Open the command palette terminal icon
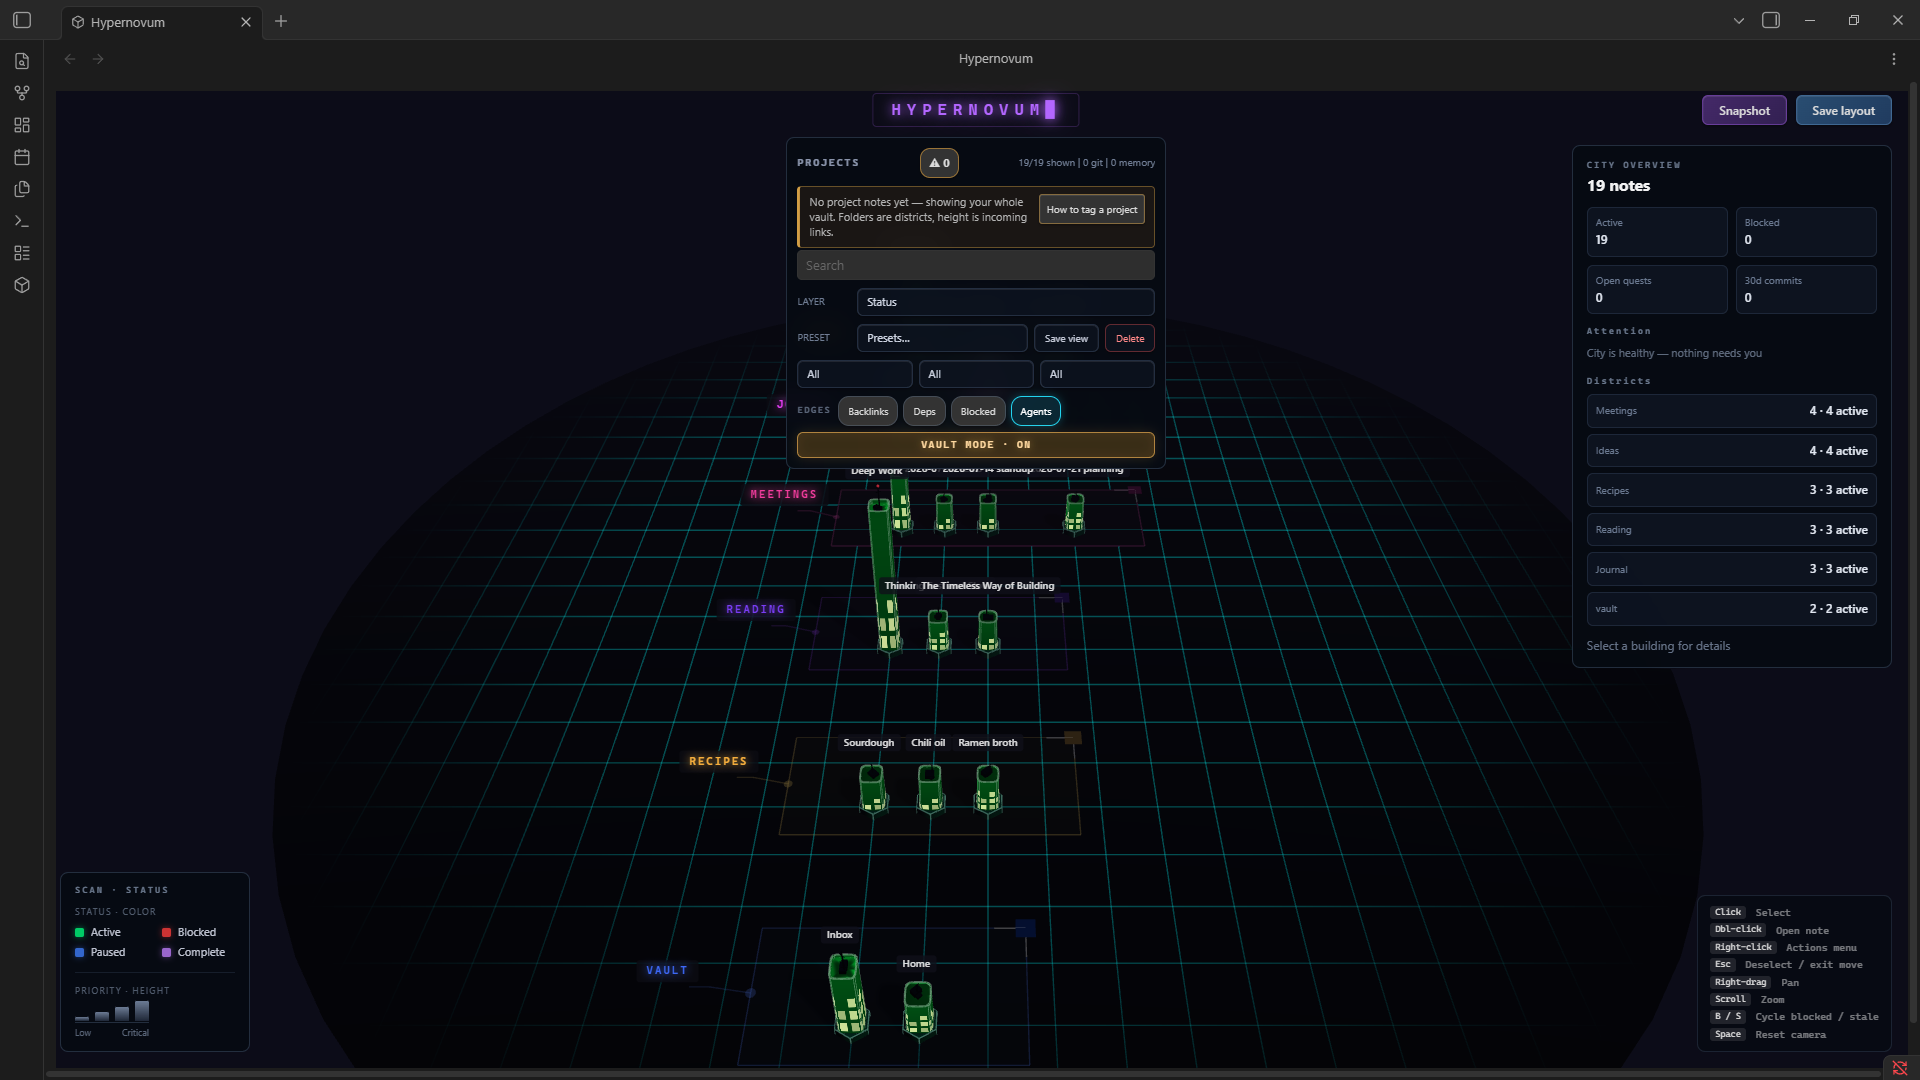 22,221
